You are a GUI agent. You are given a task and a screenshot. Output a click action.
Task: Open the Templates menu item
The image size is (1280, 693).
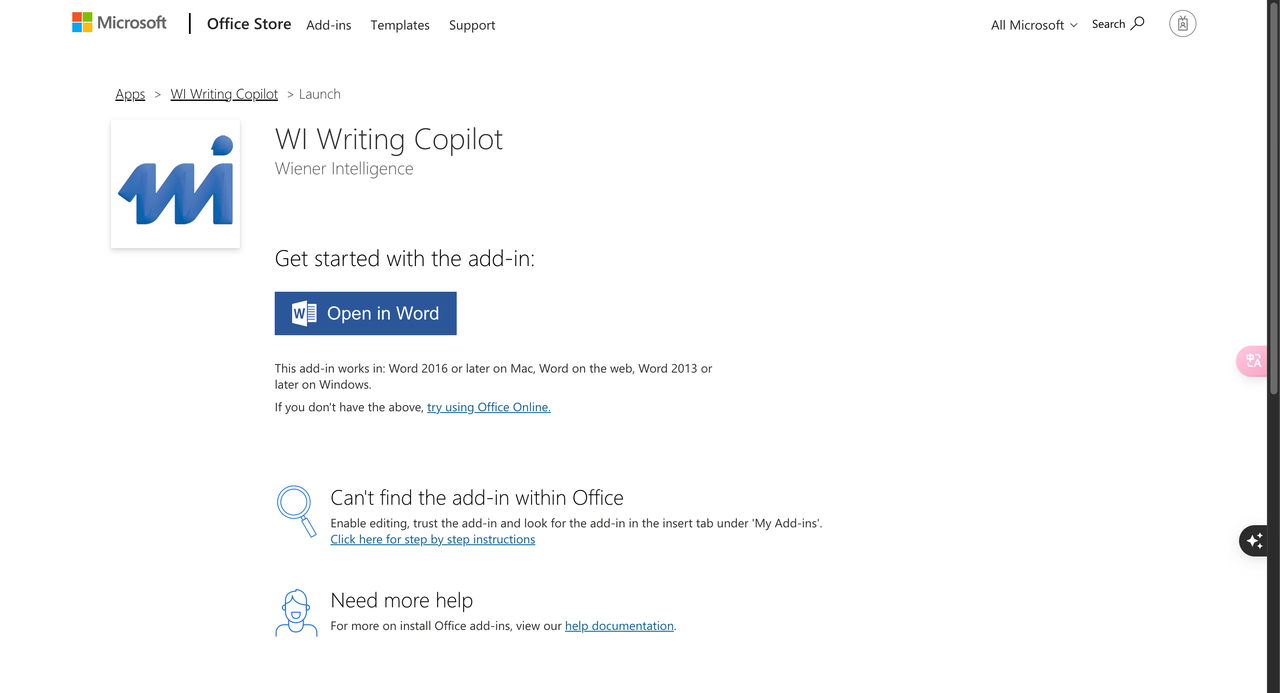(400, 25)
